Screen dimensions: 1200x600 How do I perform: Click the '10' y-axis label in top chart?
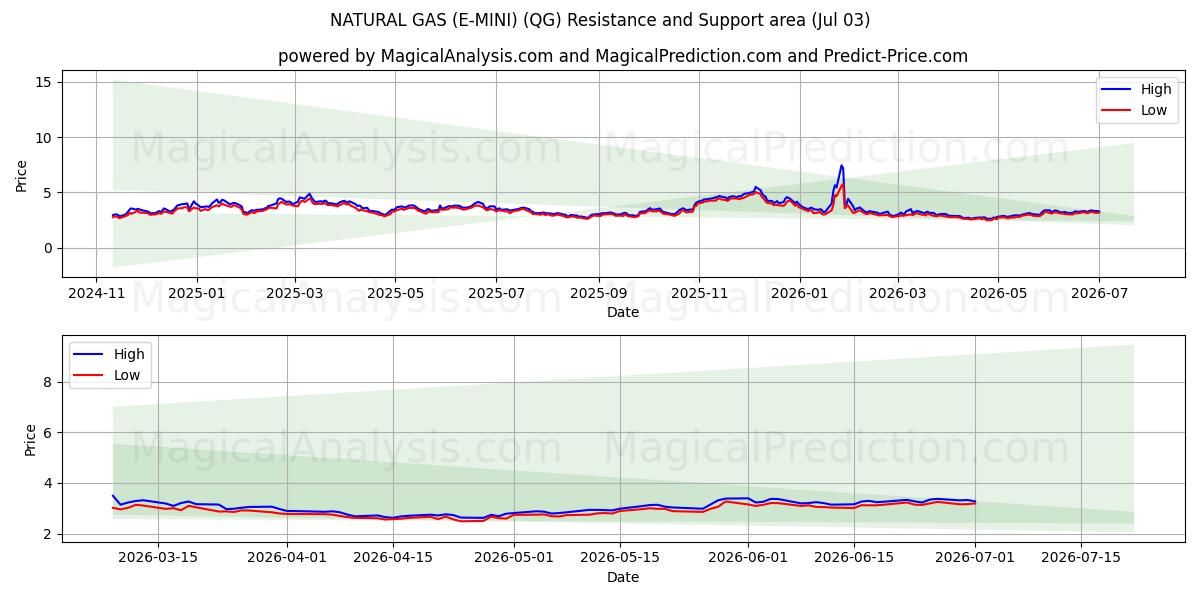point(46,137)
